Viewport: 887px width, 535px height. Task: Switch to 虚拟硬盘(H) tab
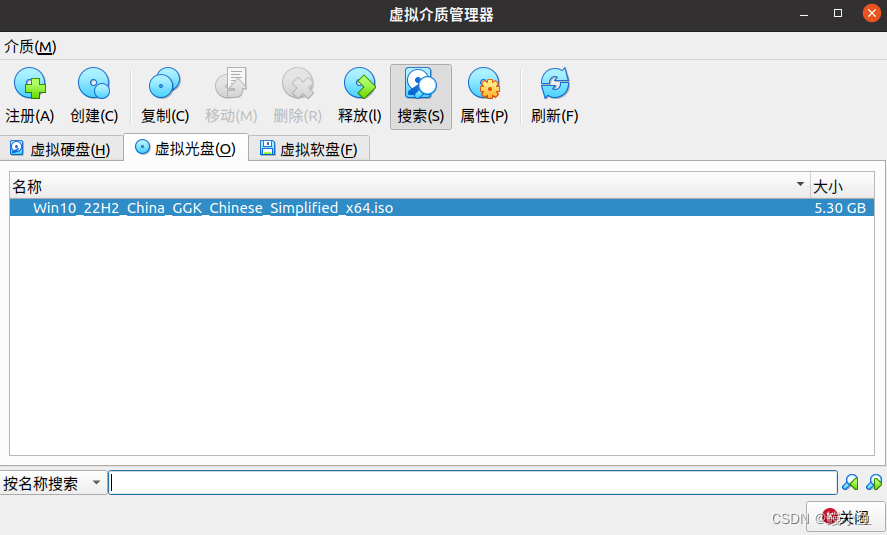pos(61,149)
